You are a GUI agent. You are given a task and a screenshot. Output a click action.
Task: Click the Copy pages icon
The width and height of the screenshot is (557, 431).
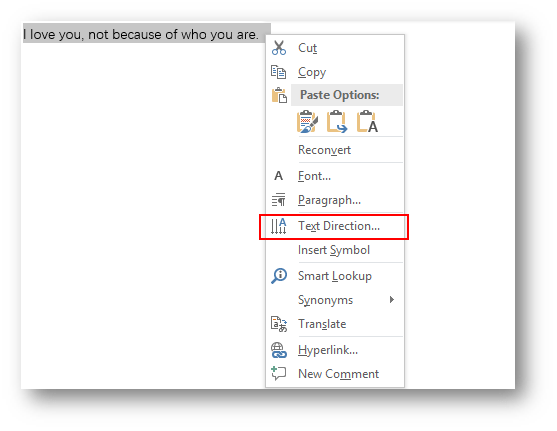click(278, 72)
